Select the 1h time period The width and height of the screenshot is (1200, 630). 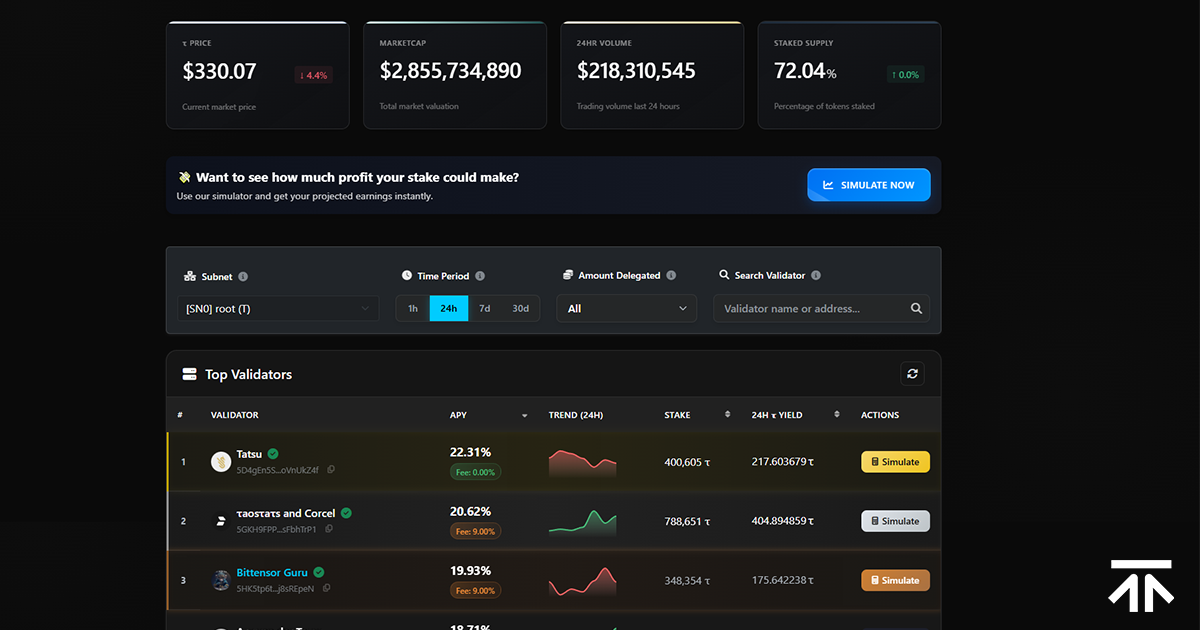pos(413,309)
